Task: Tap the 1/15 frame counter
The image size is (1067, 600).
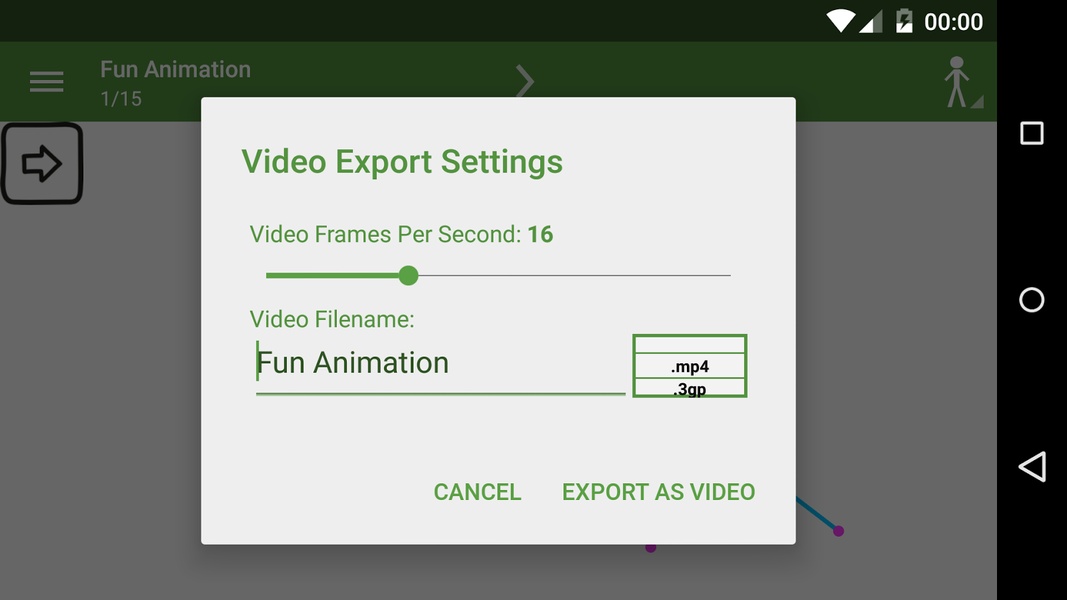Action: coord(121,99)
